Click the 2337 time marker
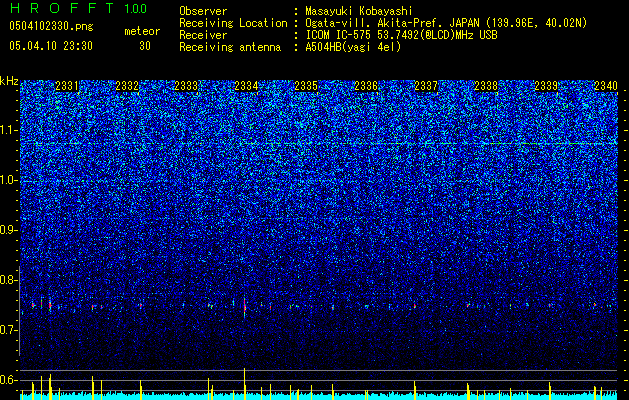 (x=426, y=86)
